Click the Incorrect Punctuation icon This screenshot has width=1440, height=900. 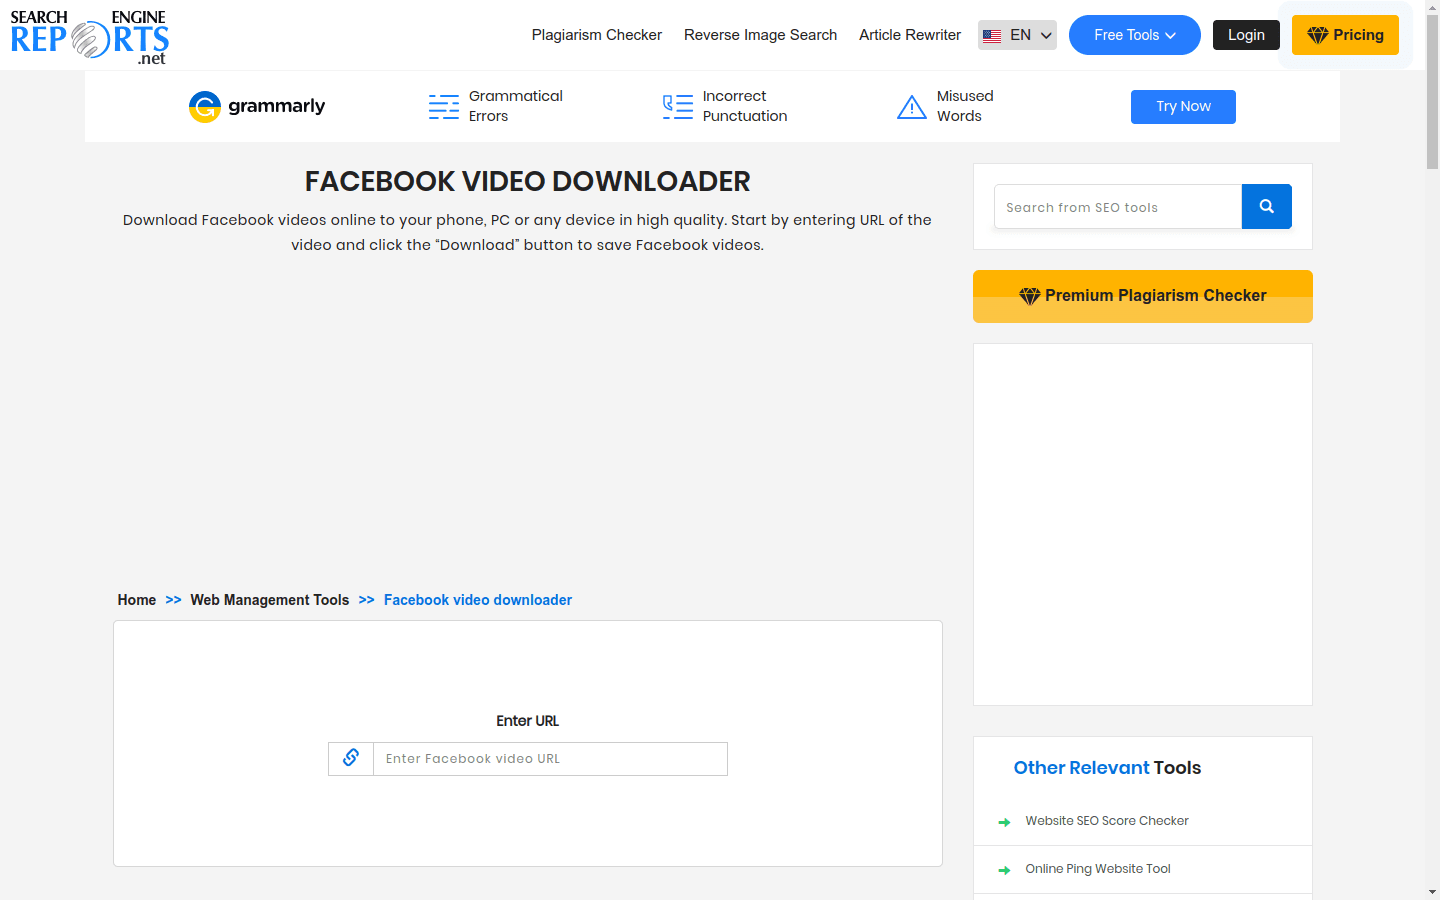point(676,106)
